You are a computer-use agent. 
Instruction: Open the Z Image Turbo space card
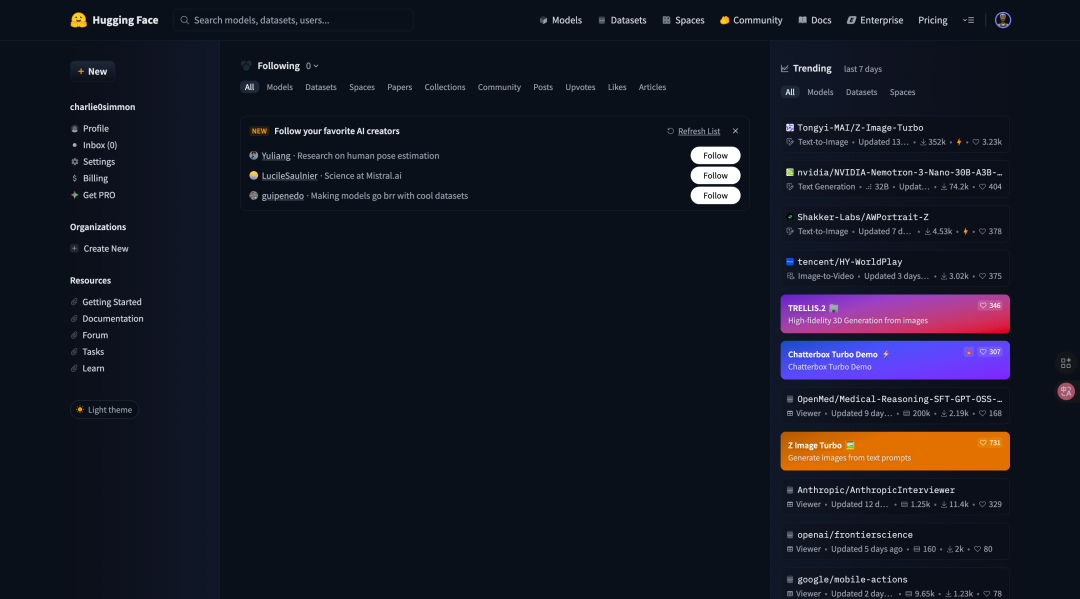point(895,451)
